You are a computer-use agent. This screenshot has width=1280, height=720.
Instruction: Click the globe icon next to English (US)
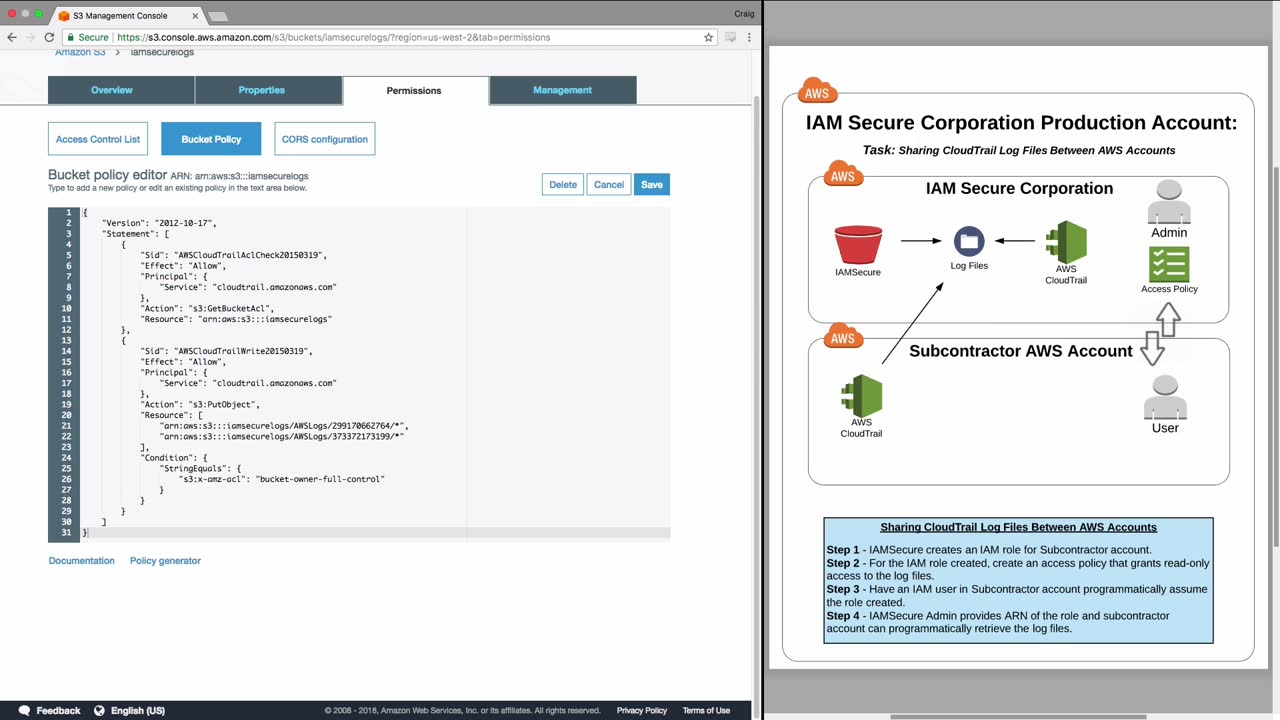pyautogui.click(x=99, y=710)
